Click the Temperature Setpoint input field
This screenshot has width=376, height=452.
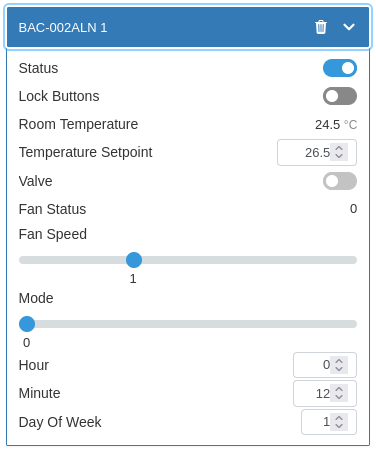pos(317,152)
